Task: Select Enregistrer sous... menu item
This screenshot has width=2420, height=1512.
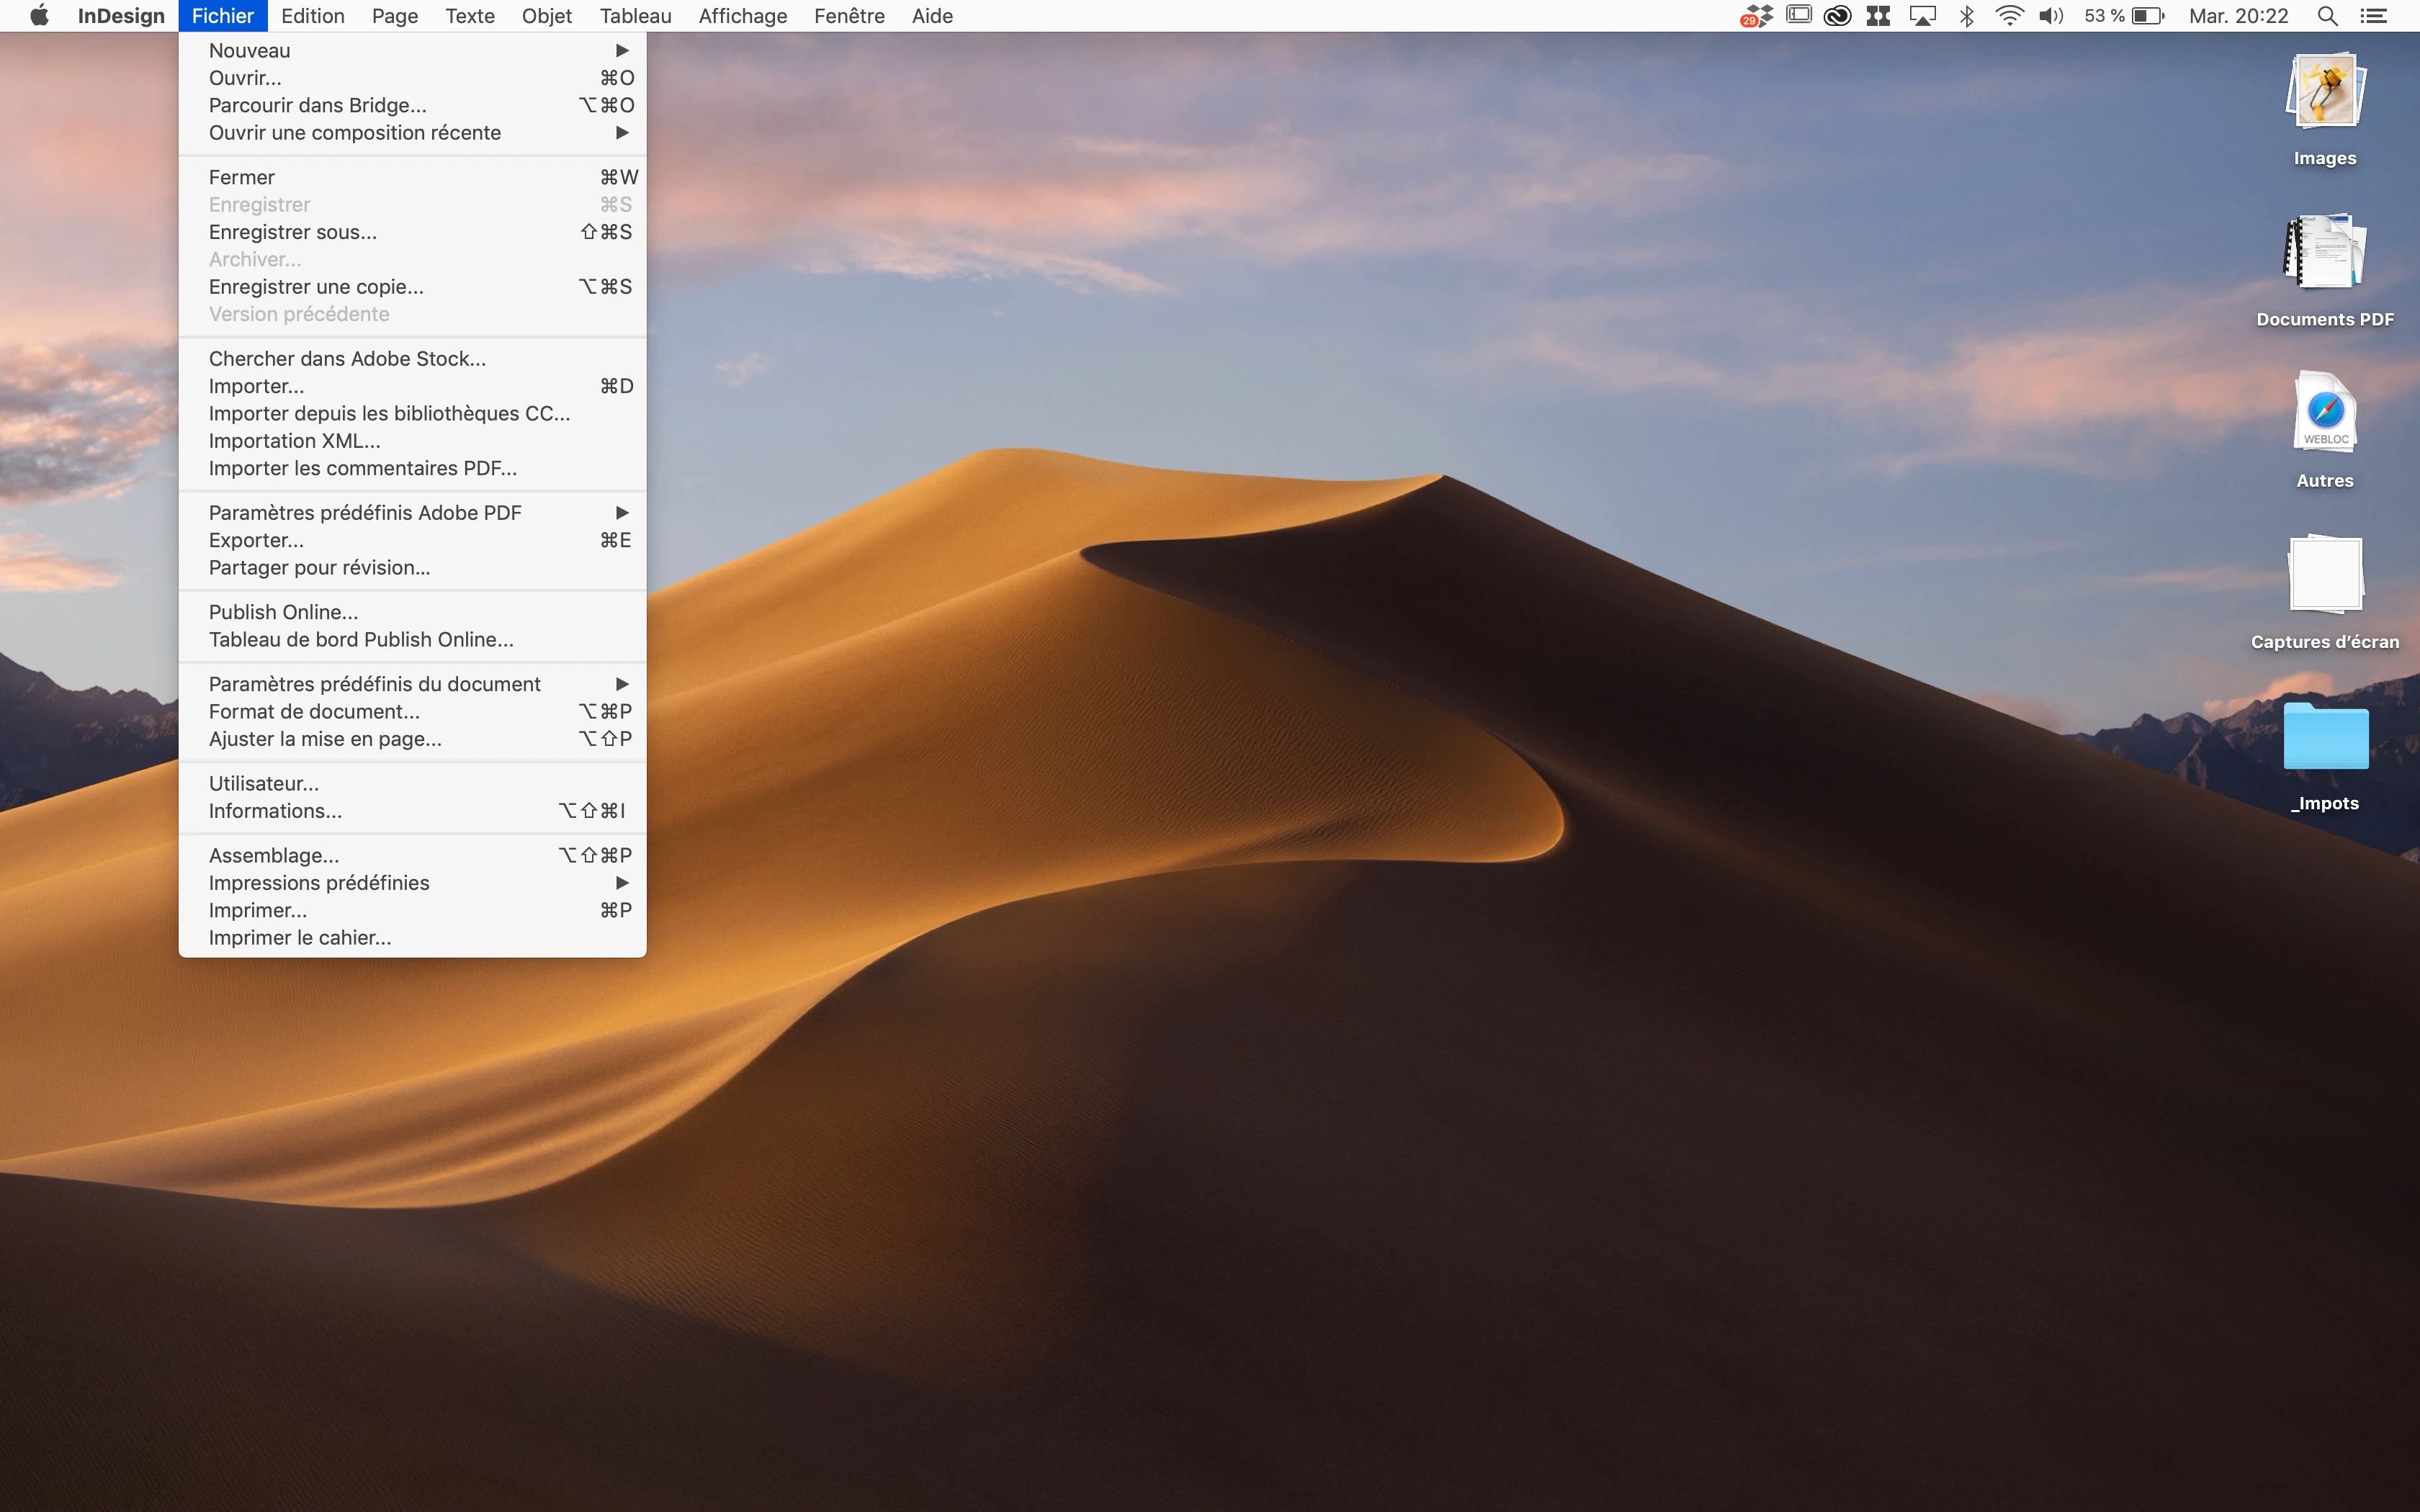Action: pos(293,232)
